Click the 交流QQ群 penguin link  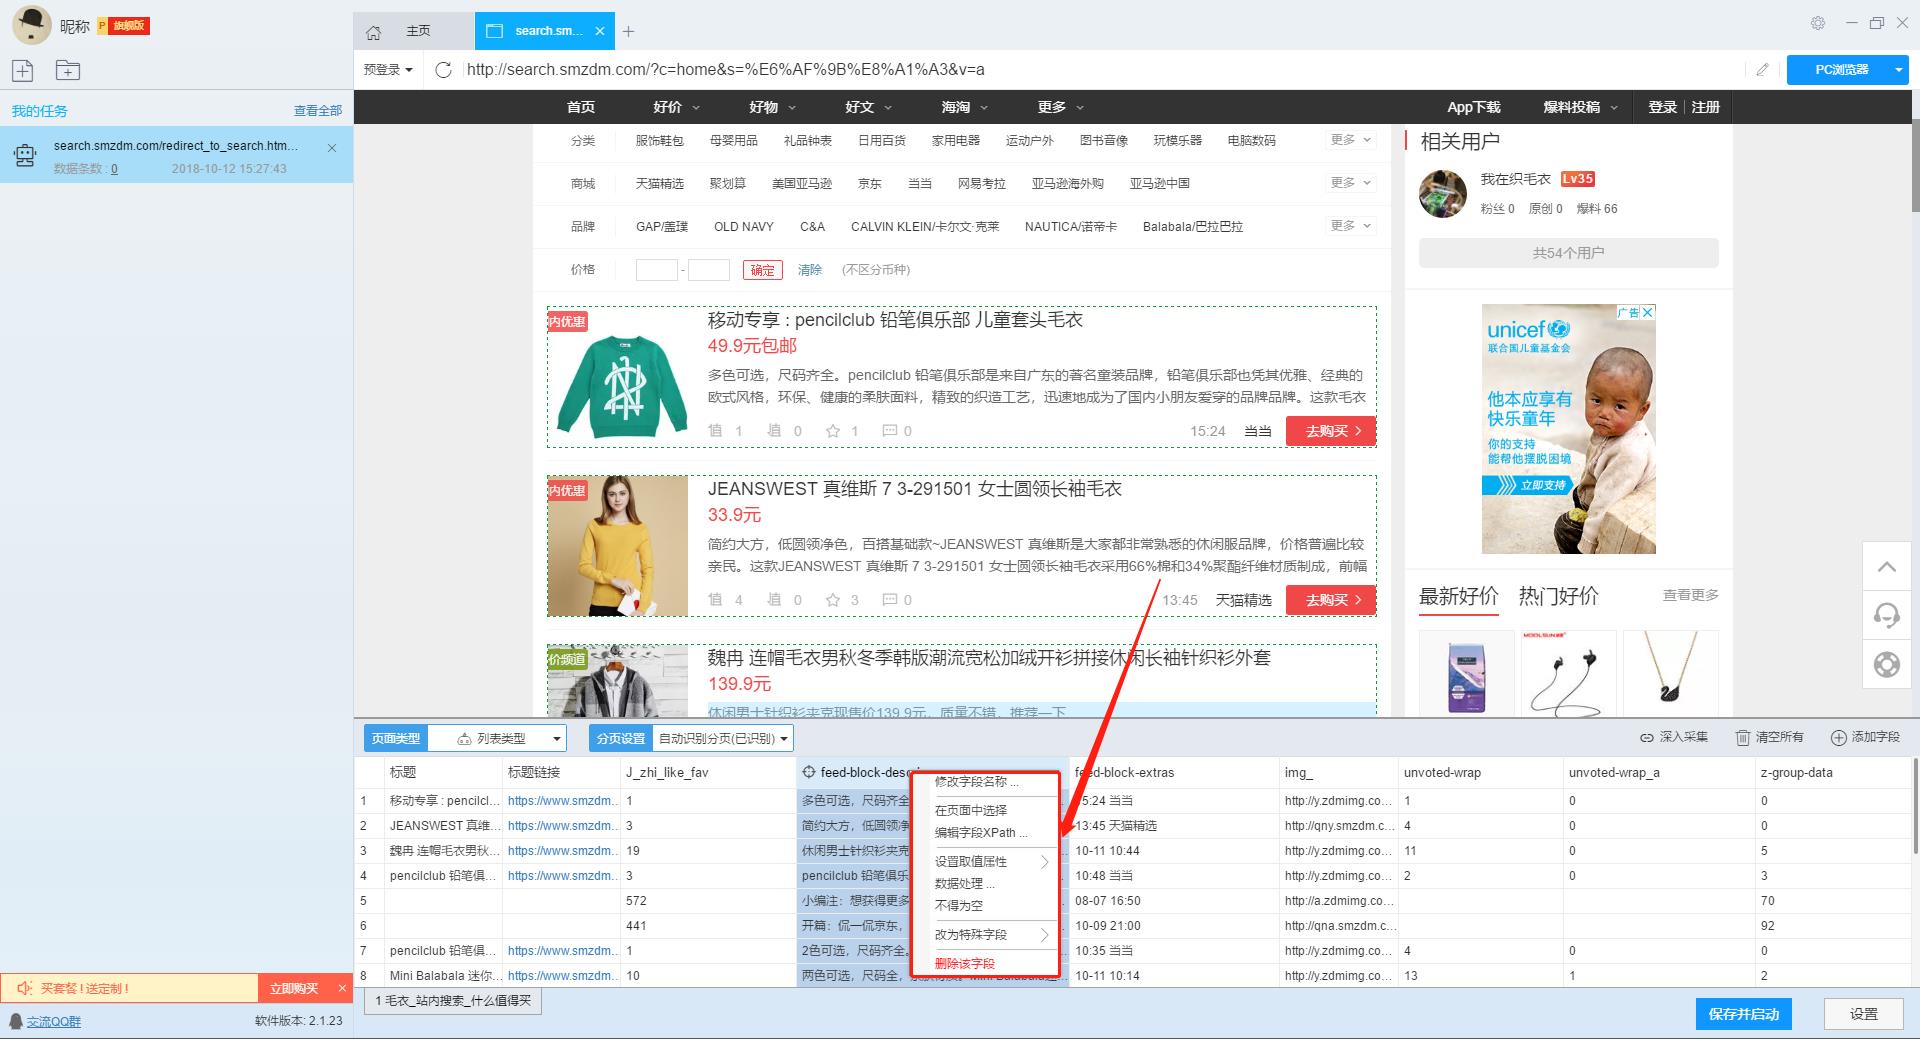click(45, 1021)
